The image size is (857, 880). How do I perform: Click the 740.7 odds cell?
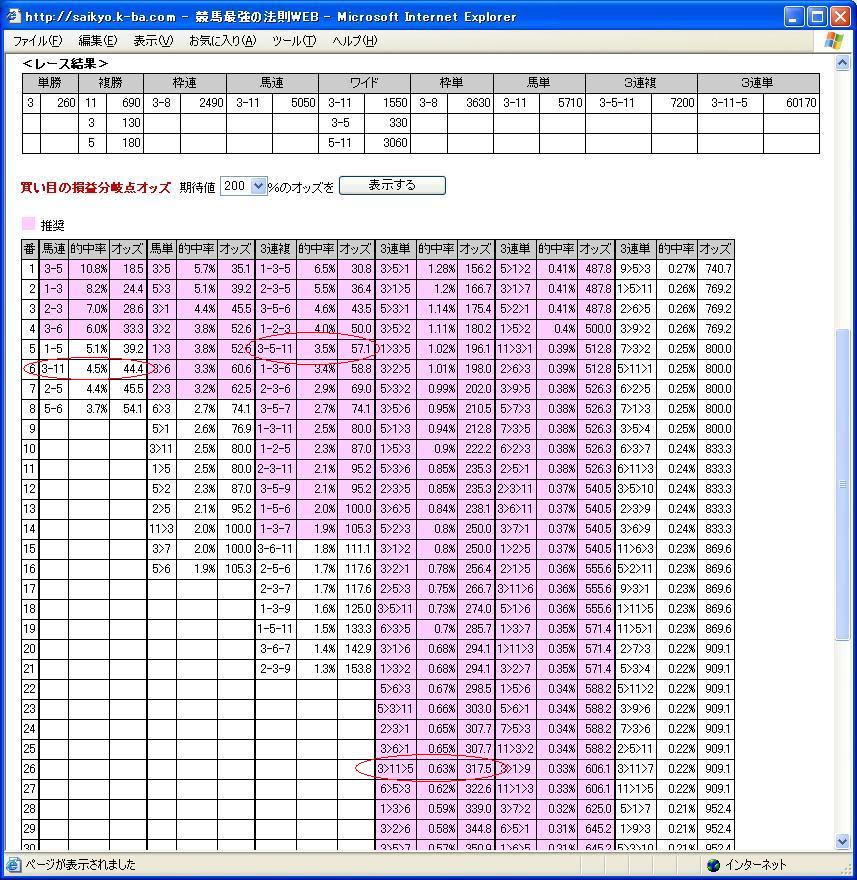click(x=716, y=269)
